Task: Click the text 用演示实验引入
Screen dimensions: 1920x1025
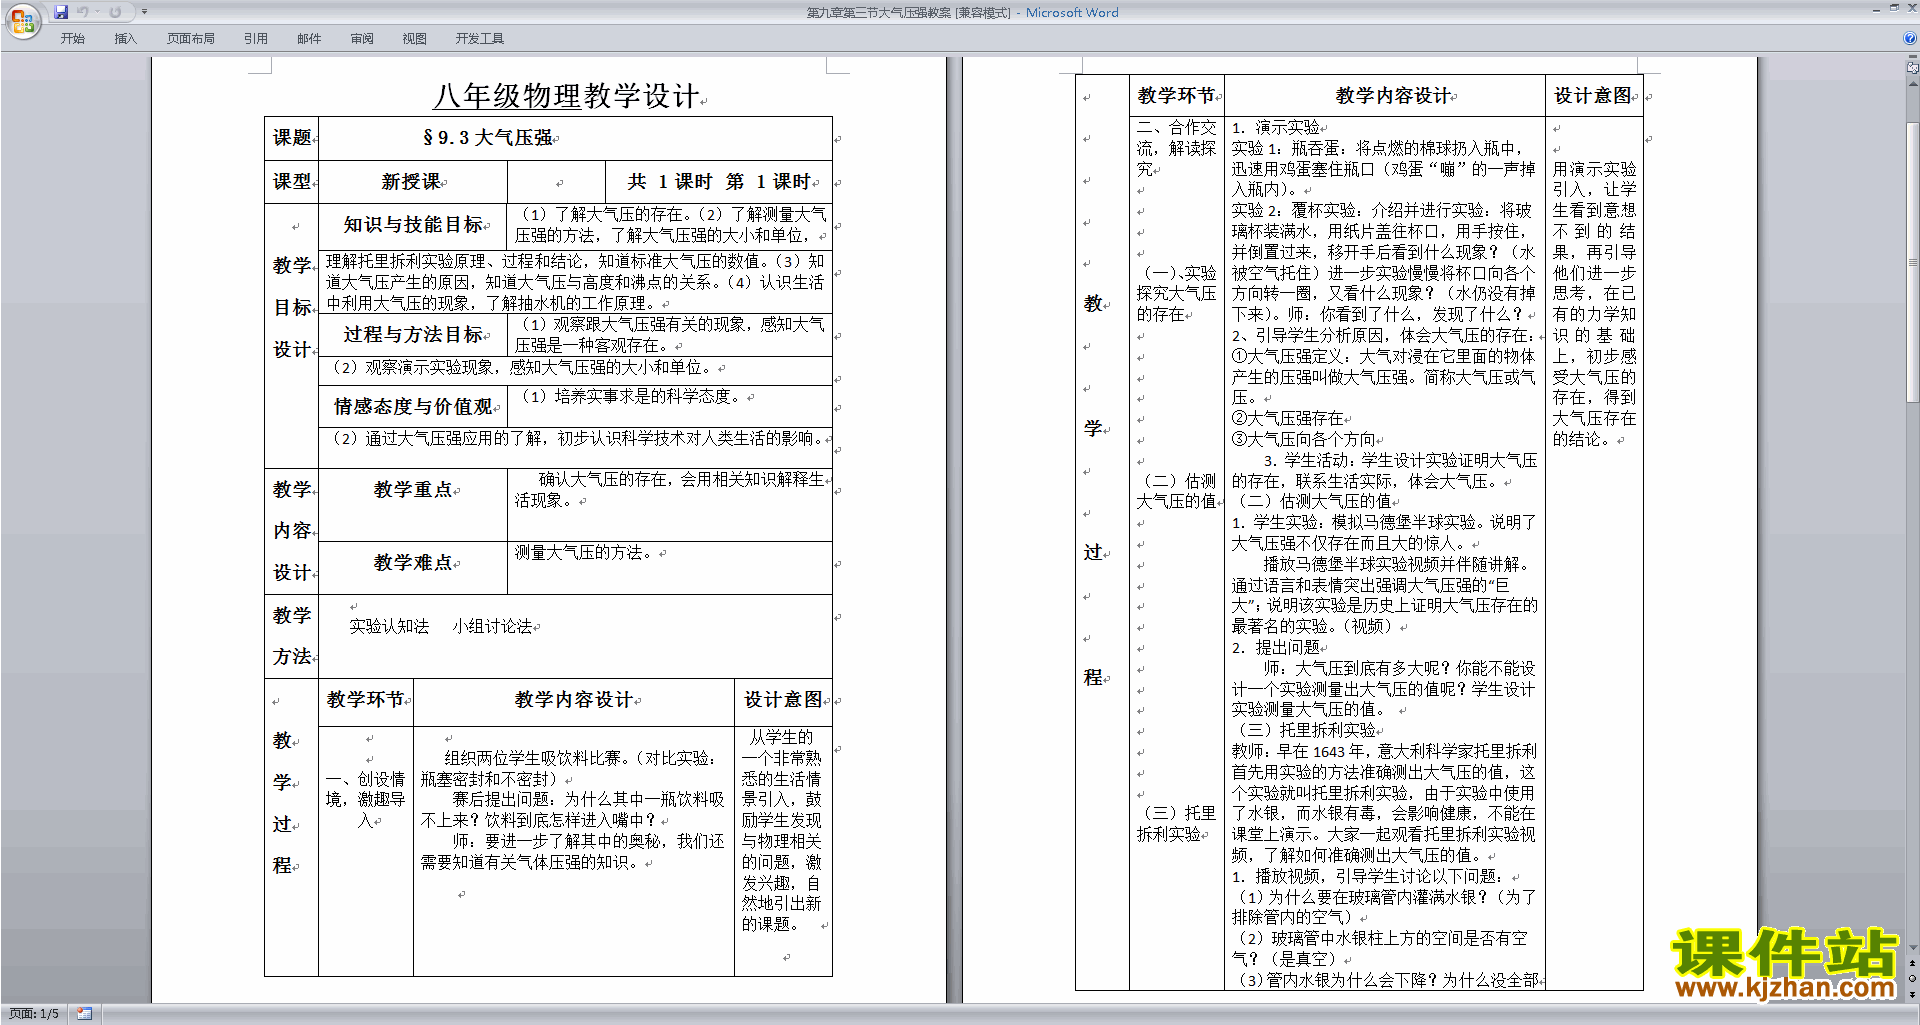Action: click(x=1594, y=180)
